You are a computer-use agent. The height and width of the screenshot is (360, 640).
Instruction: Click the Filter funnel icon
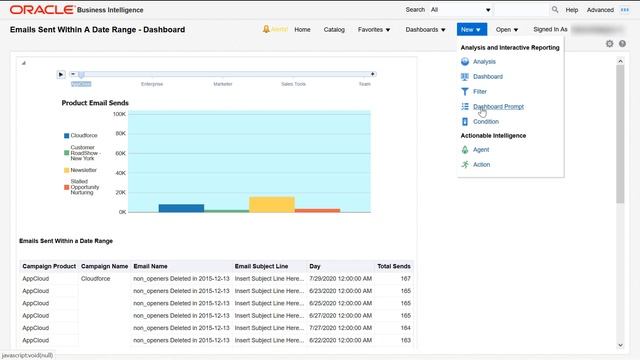[x=465, y=91]
